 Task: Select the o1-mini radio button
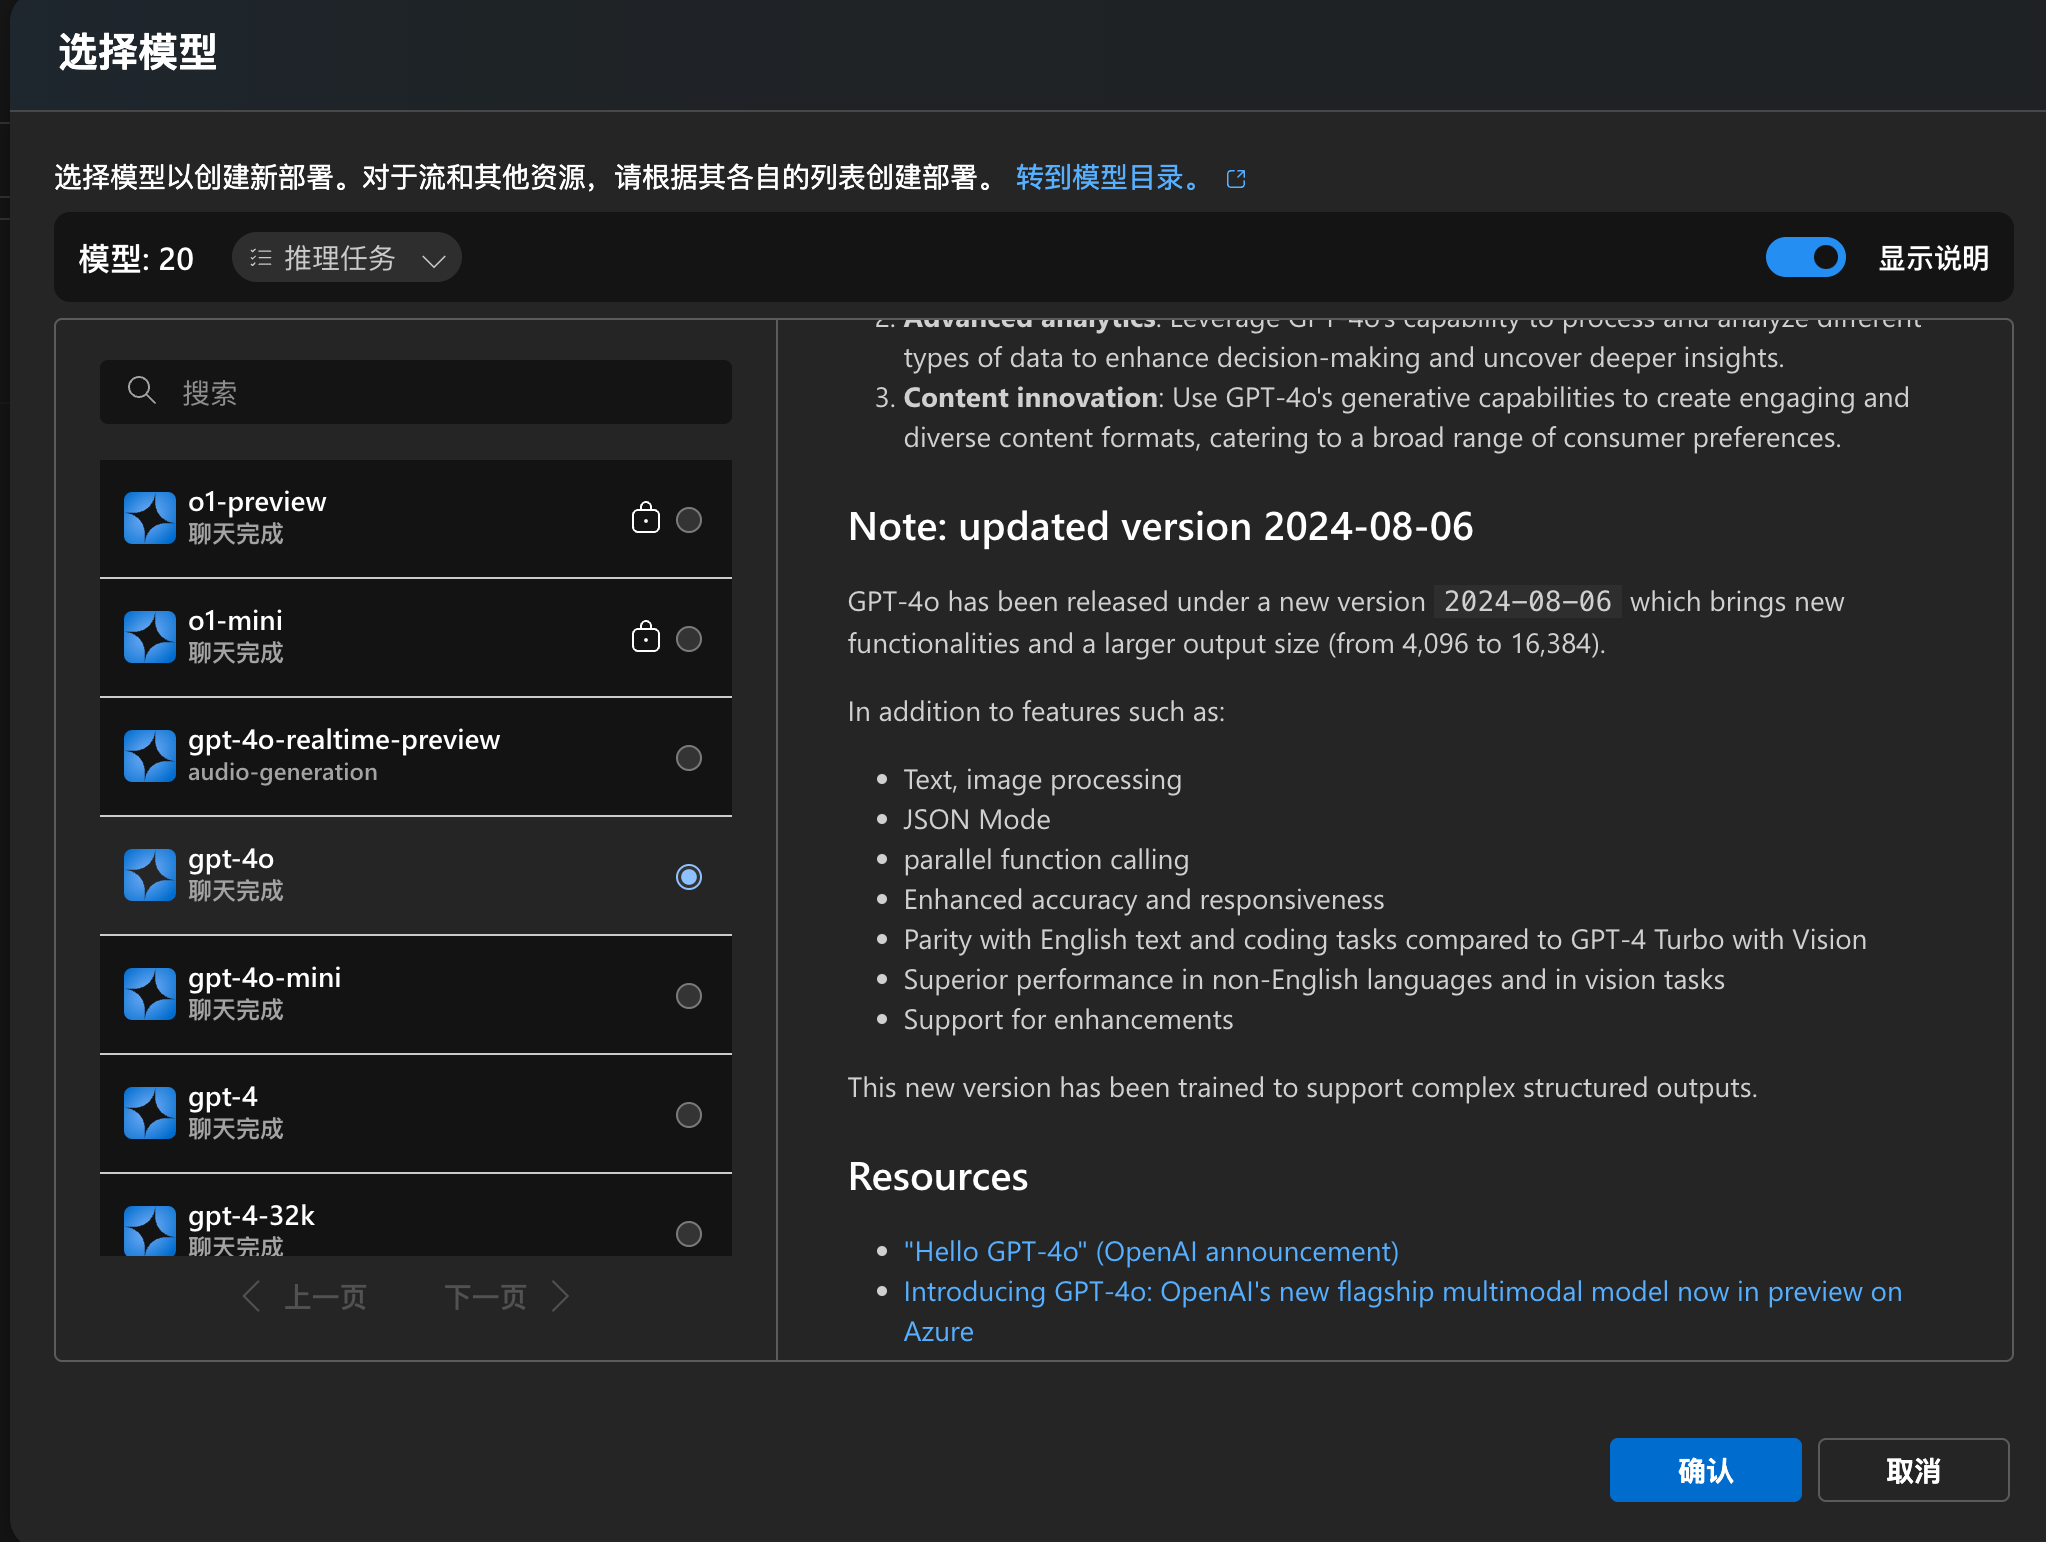[x=689, y=639]
